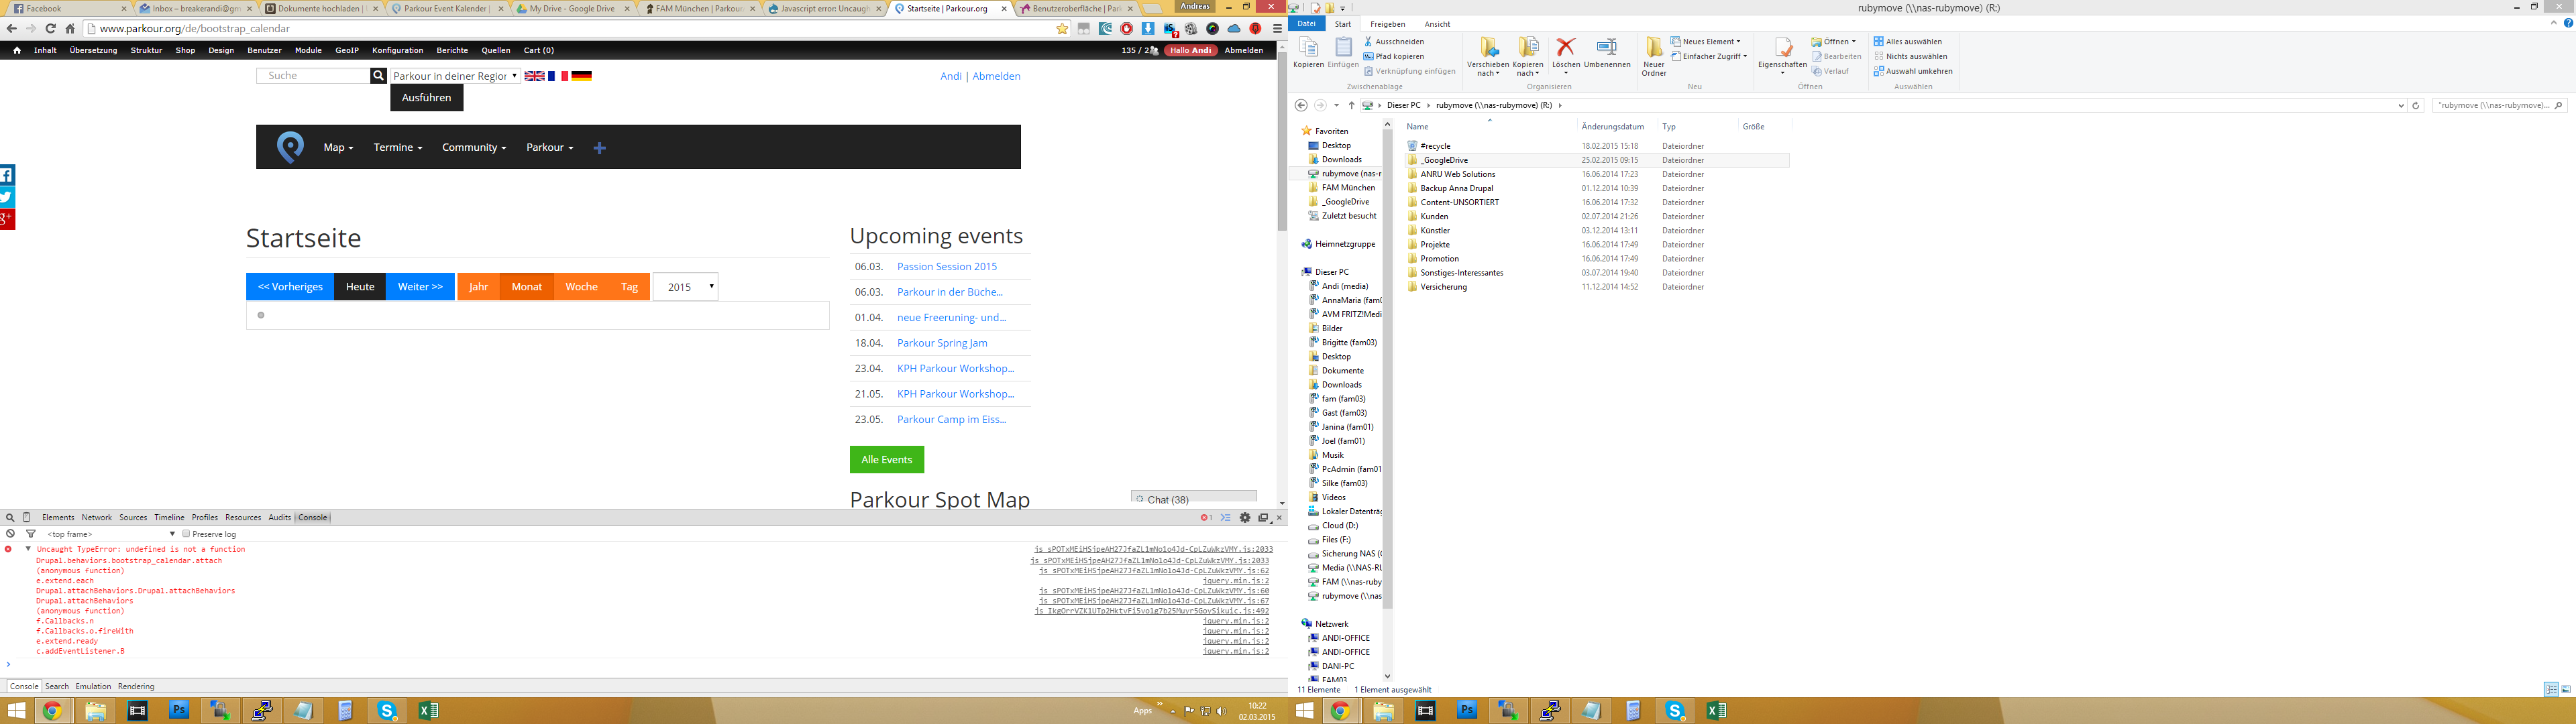The width and height of the screenshot is (2576, 724).
Task: Go up one level in Explorer
Action: click(x=1351, y=105)
